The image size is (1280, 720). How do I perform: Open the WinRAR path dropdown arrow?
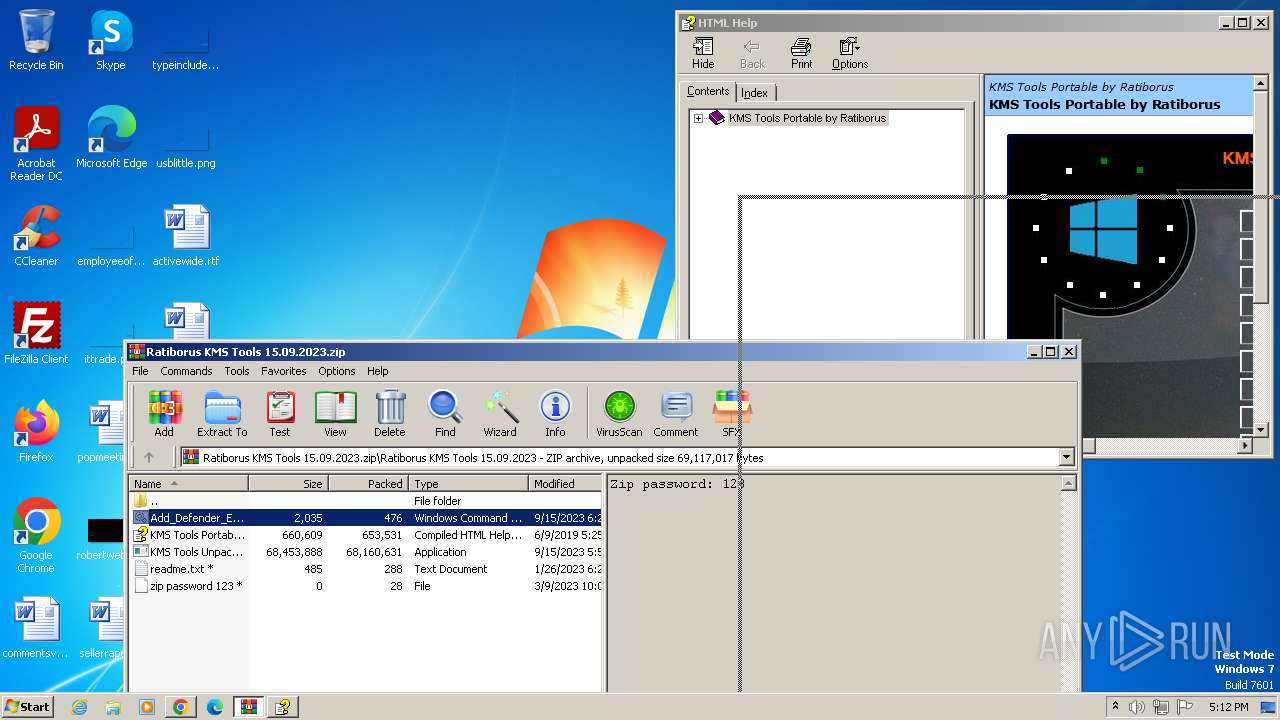click(1066, 457)
